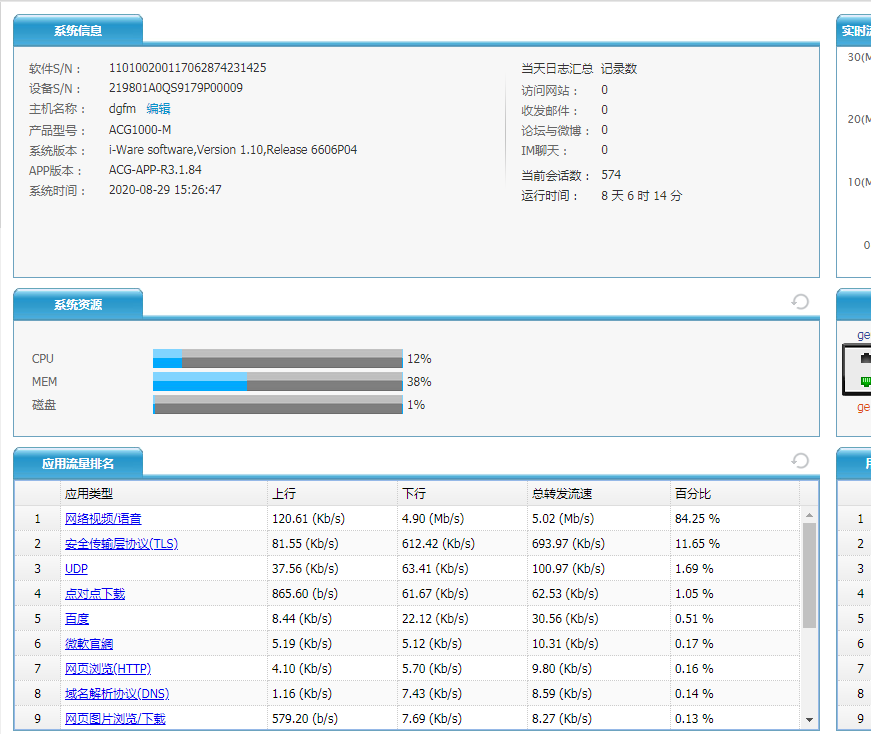Click the traffic table scrollbar thumb
This screenshot has width=871, height=734.
point(809,576)
